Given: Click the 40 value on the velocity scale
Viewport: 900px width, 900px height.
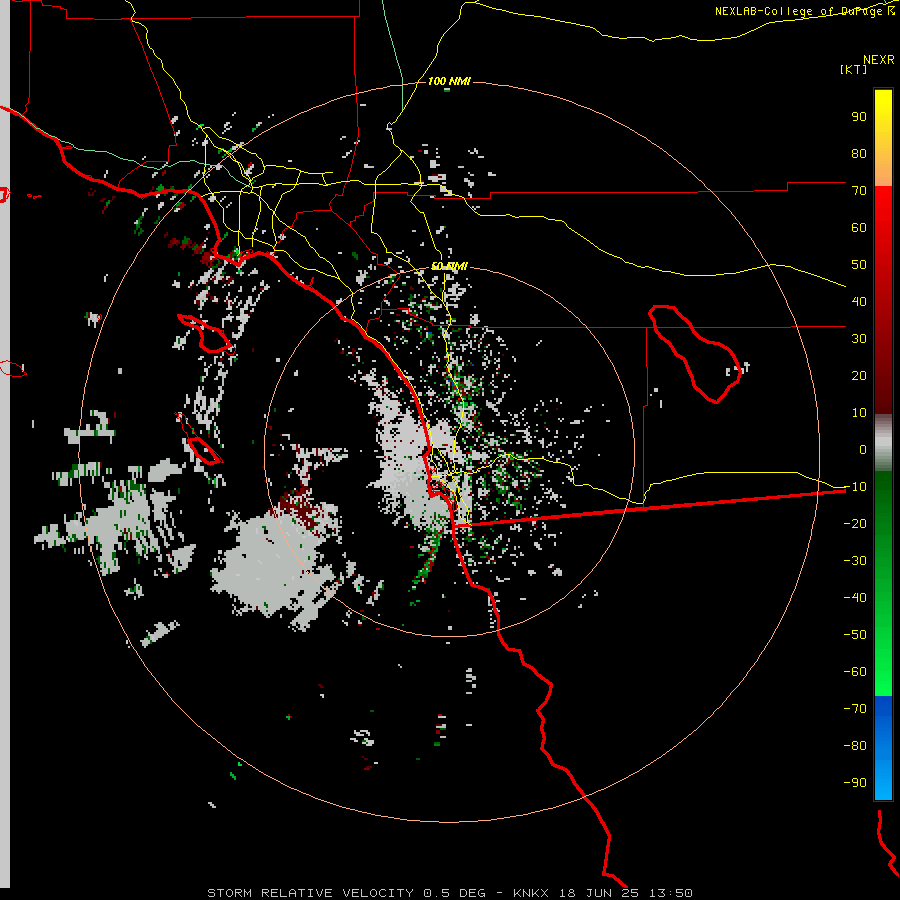Looking at the screenshot, I should pos(859,302).
